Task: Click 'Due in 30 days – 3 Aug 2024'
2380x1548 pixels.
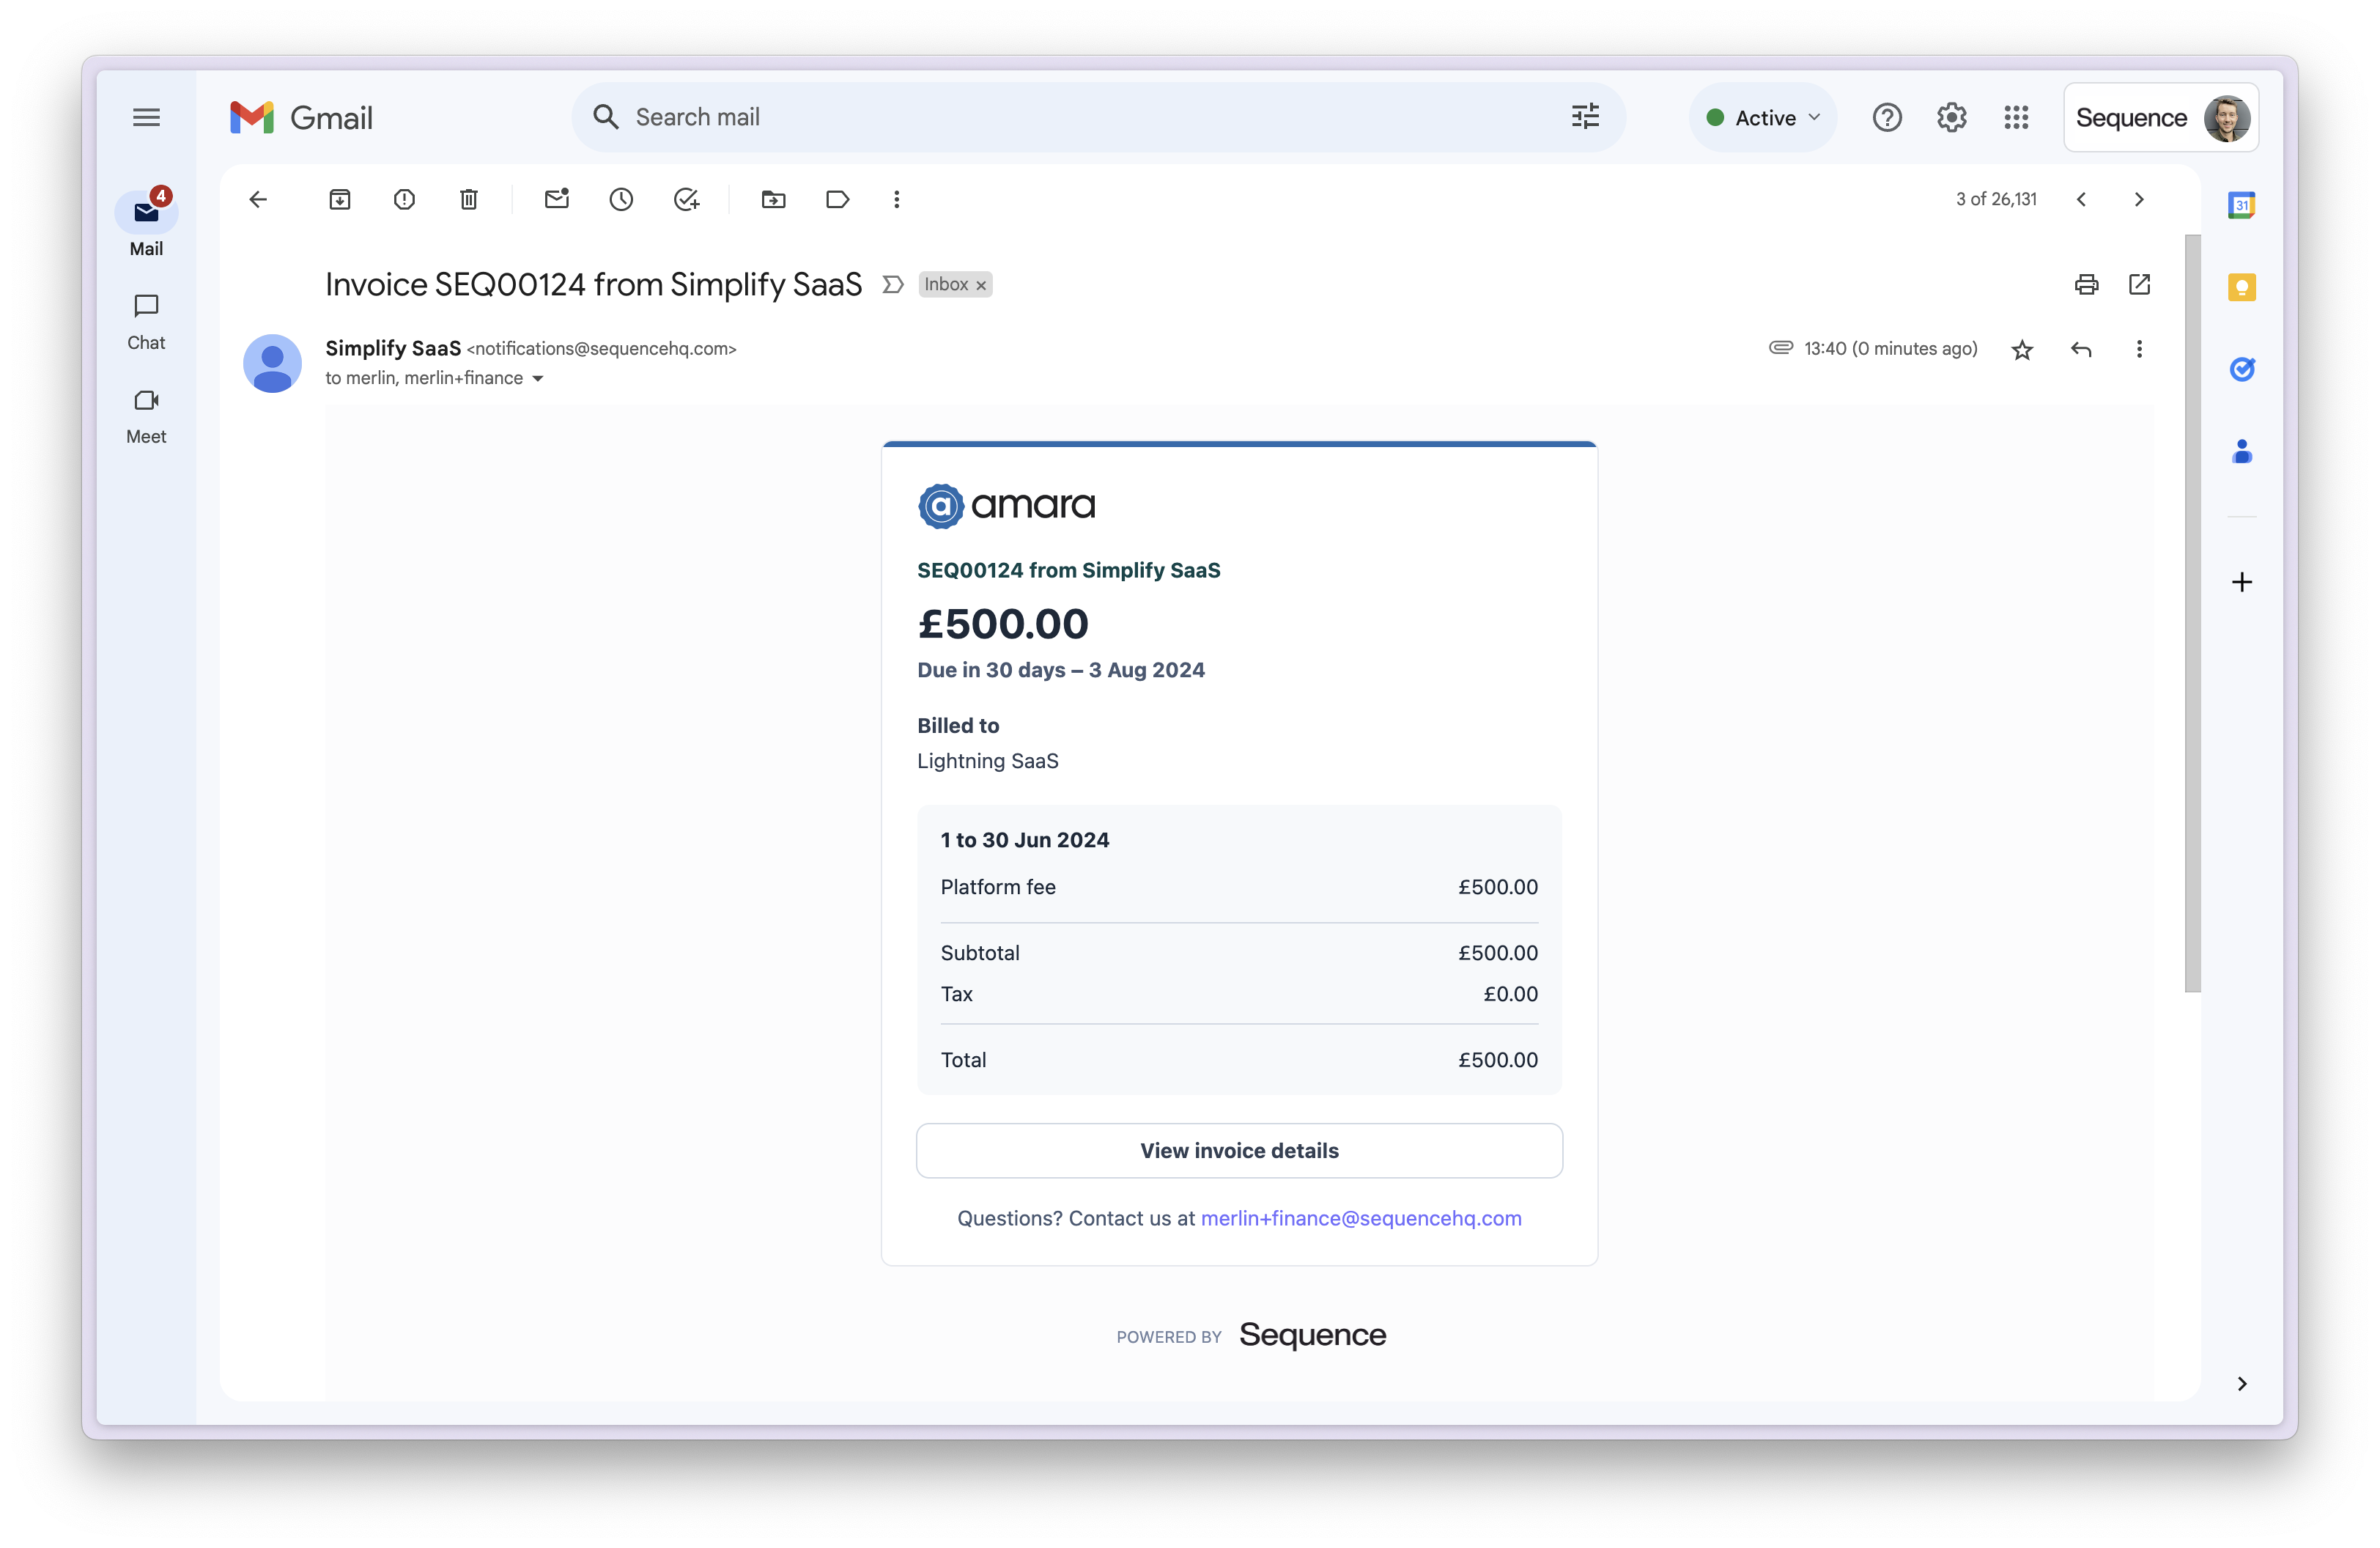Action: click(x=1060, y=670)
